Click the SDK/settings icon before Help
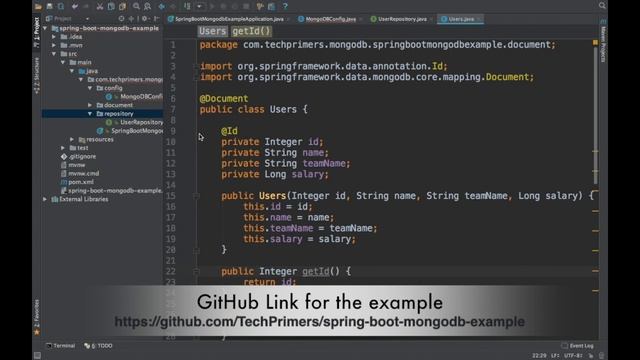The width and height of the screenshot is (640, 360). coord(271,7)
